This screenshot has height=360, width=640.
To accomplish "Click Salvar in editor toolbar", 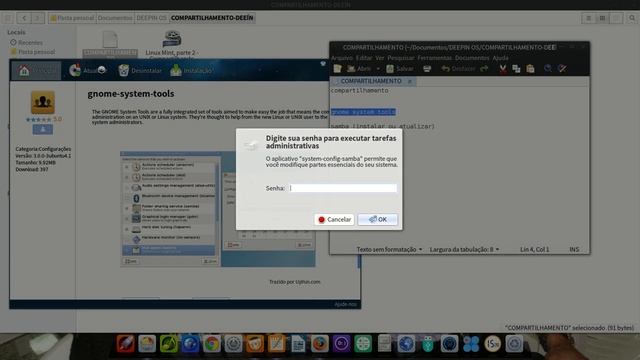I will tap(400, 69).
